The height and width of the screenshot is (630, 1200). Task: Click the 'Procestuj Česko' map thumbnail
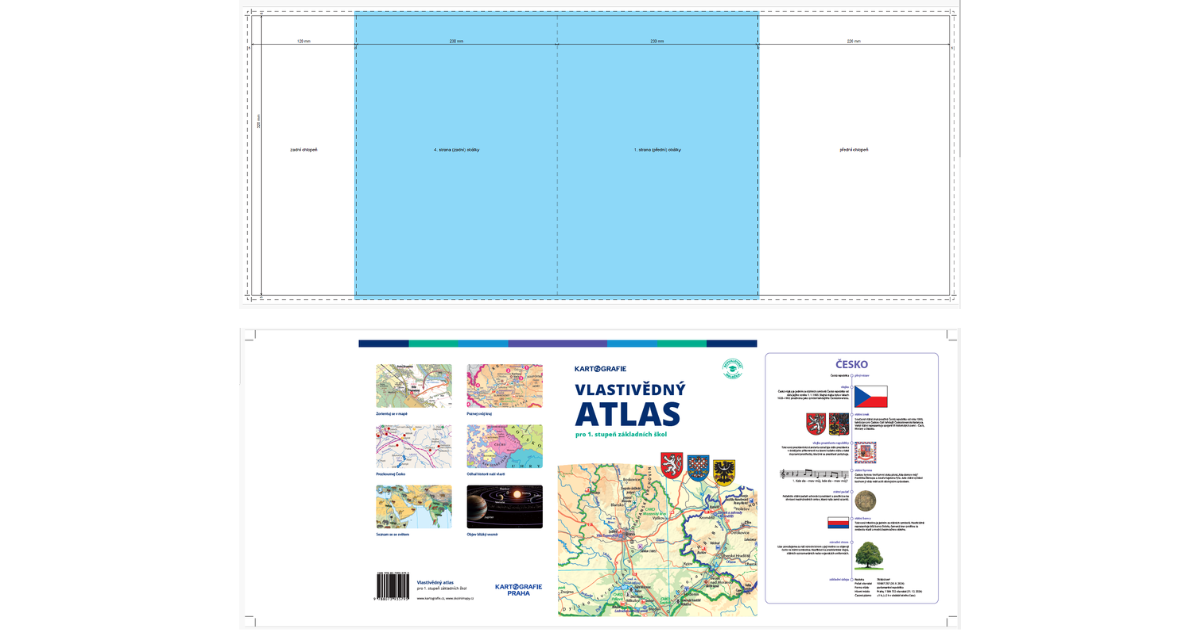click(414, 446)
